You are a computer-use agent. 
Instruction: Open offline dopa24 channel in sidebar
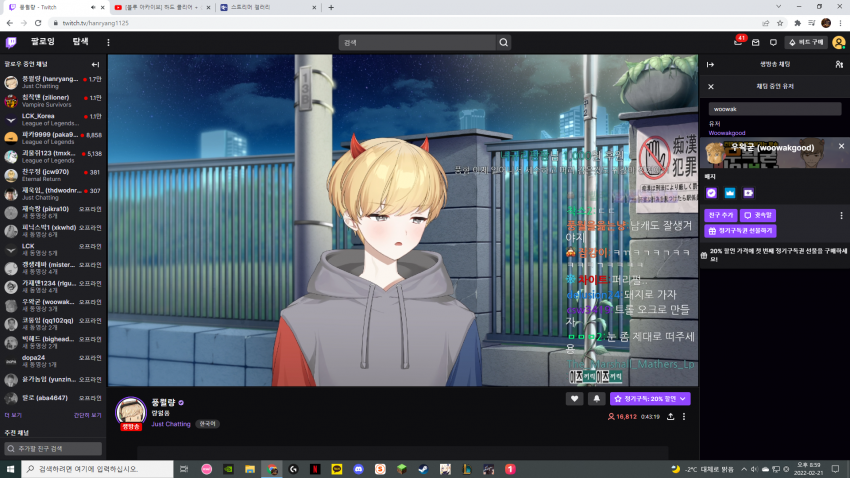(x=53, y=361)
